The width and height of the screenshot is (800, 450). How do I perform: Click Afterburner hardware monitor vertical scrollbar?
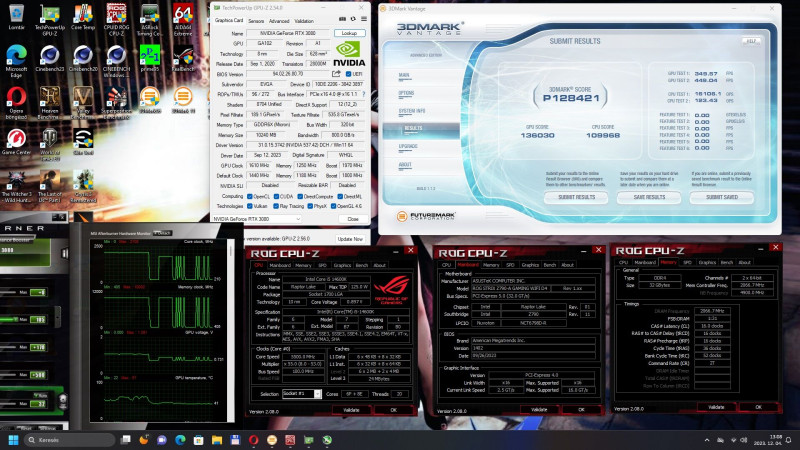(x=231, y=330)
